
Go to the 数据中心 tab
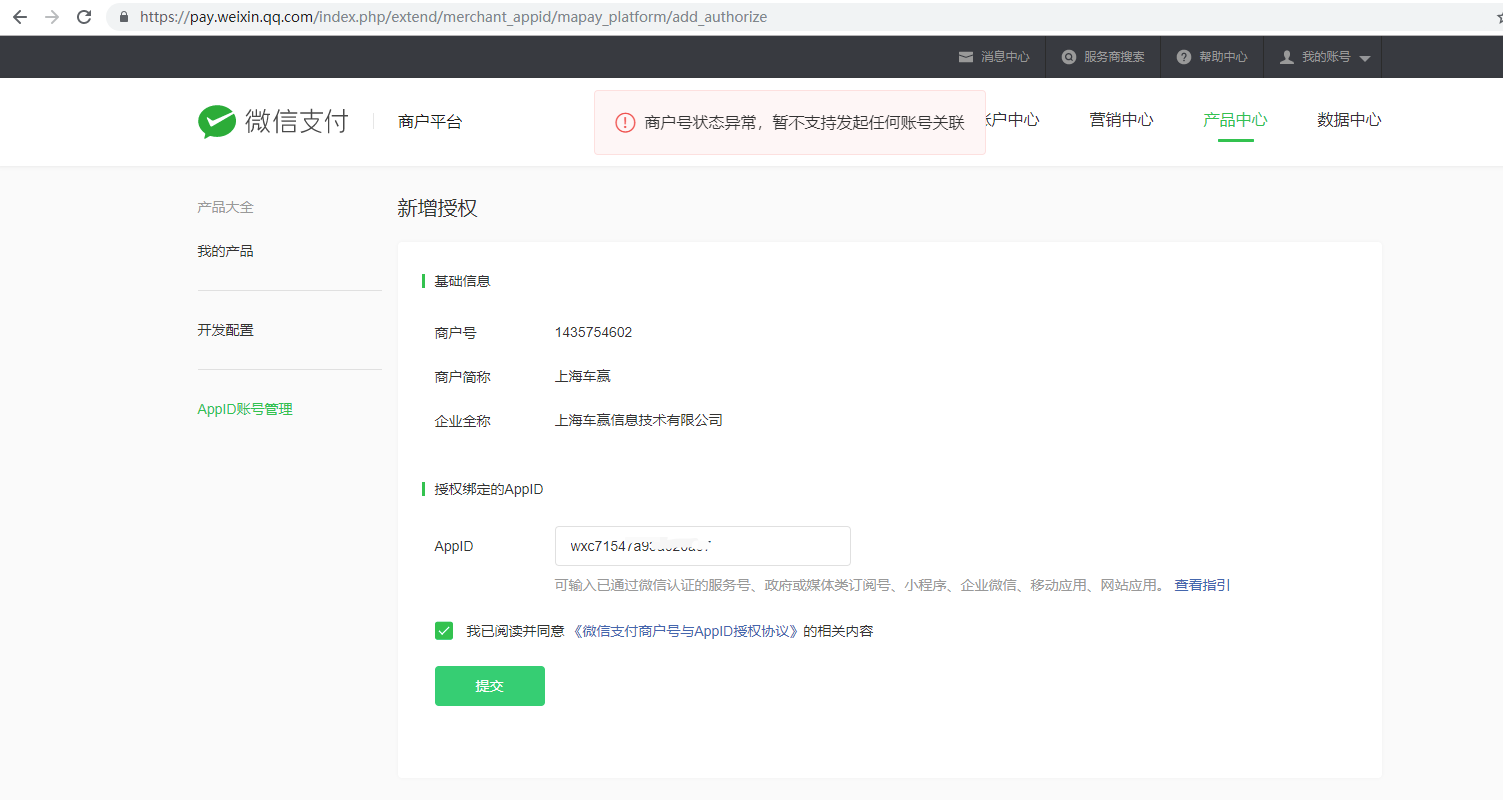[1349, 120]
